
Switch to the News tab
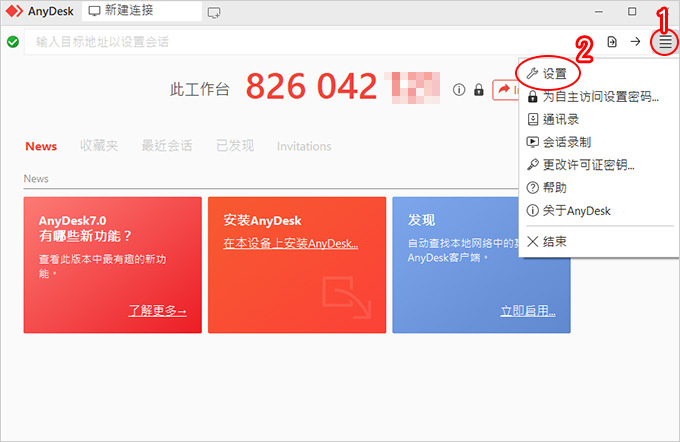pos(41,146)
